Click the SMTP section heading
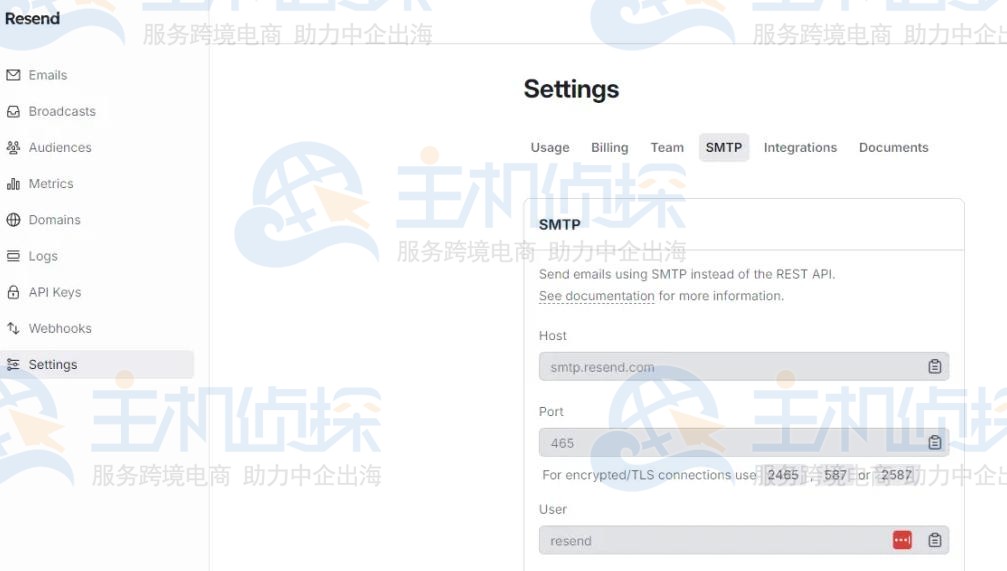Image resolution: width=1007 pixels, height=571 pixels. coord(559,225)
